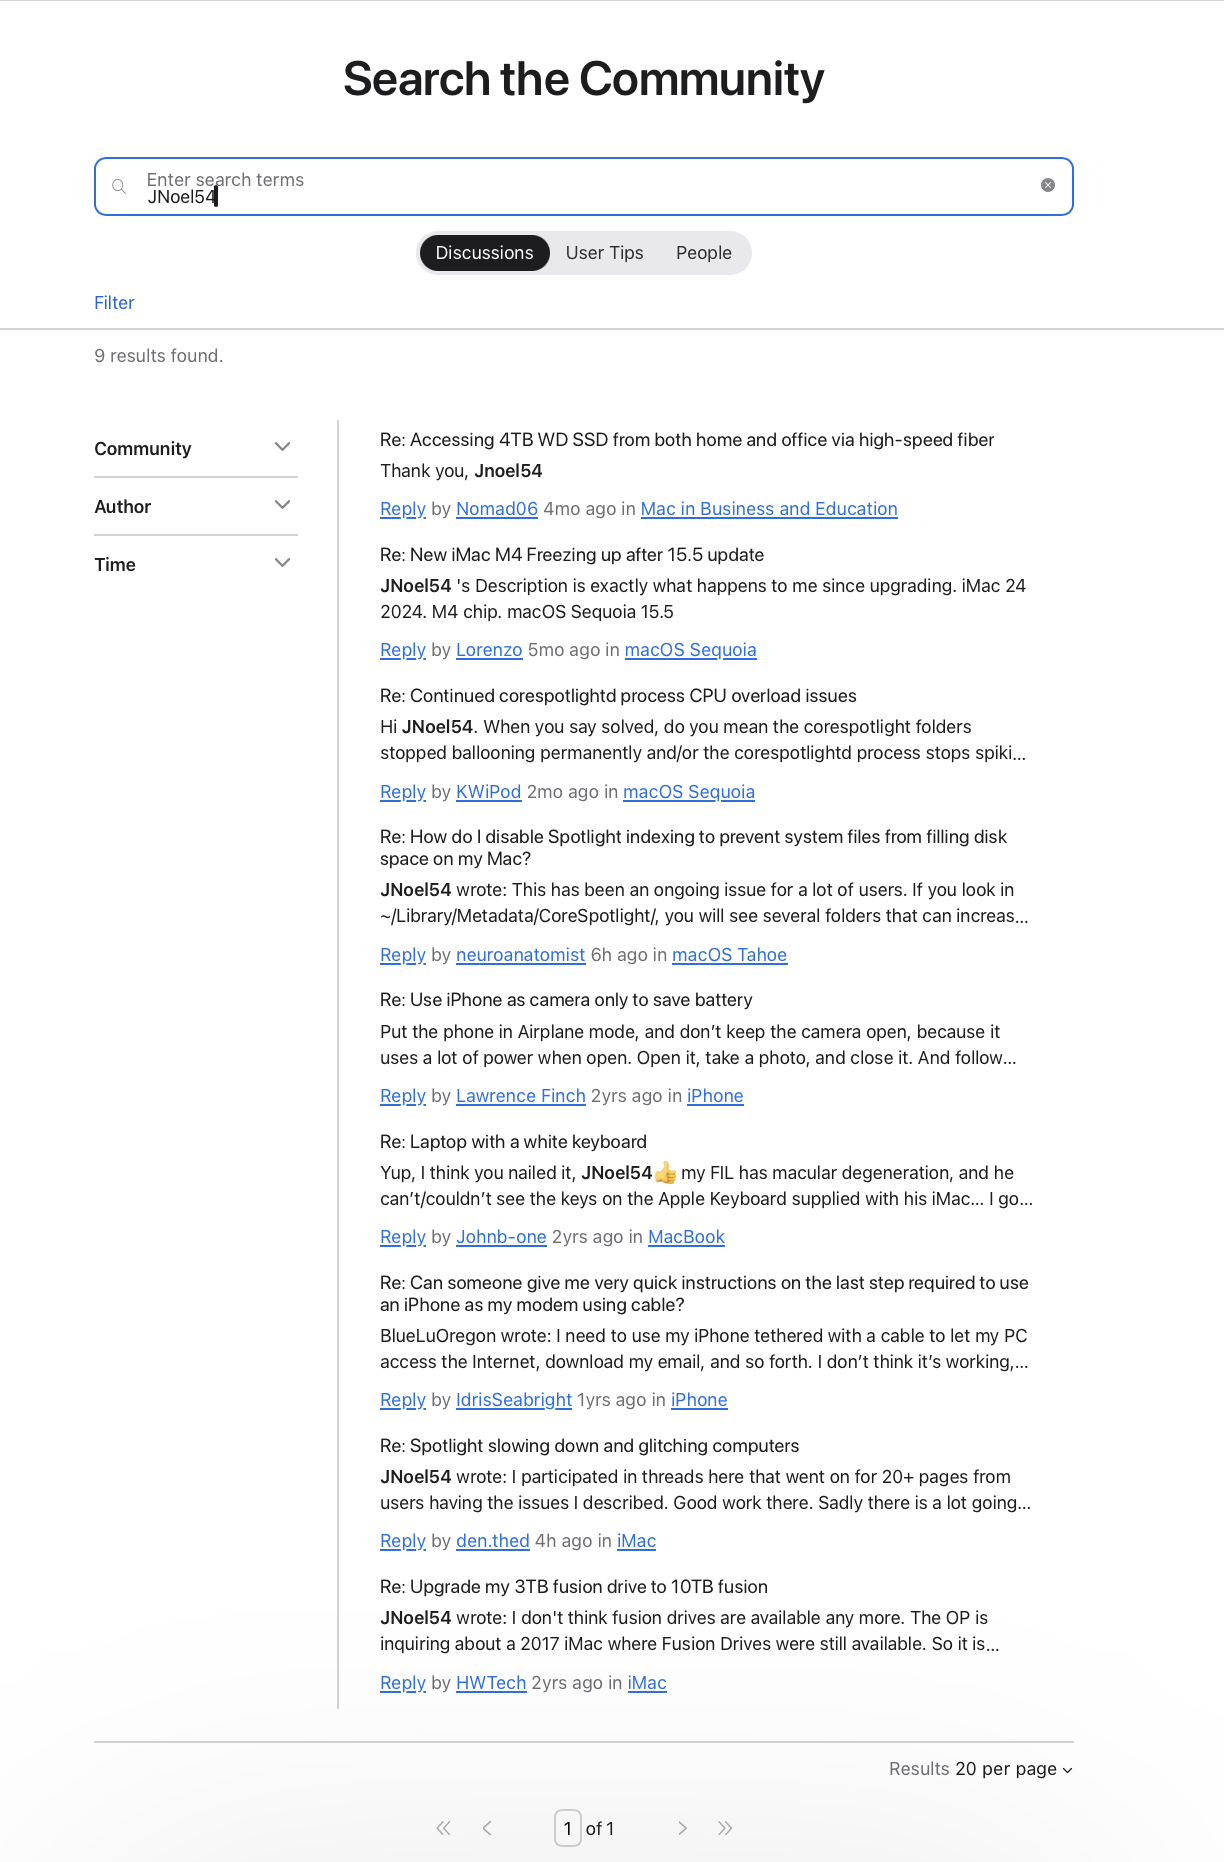The width and height of the screenshot is (1224, 1862).
Task: Open the neuroanatomist author link
Action: tap(521, 955)
